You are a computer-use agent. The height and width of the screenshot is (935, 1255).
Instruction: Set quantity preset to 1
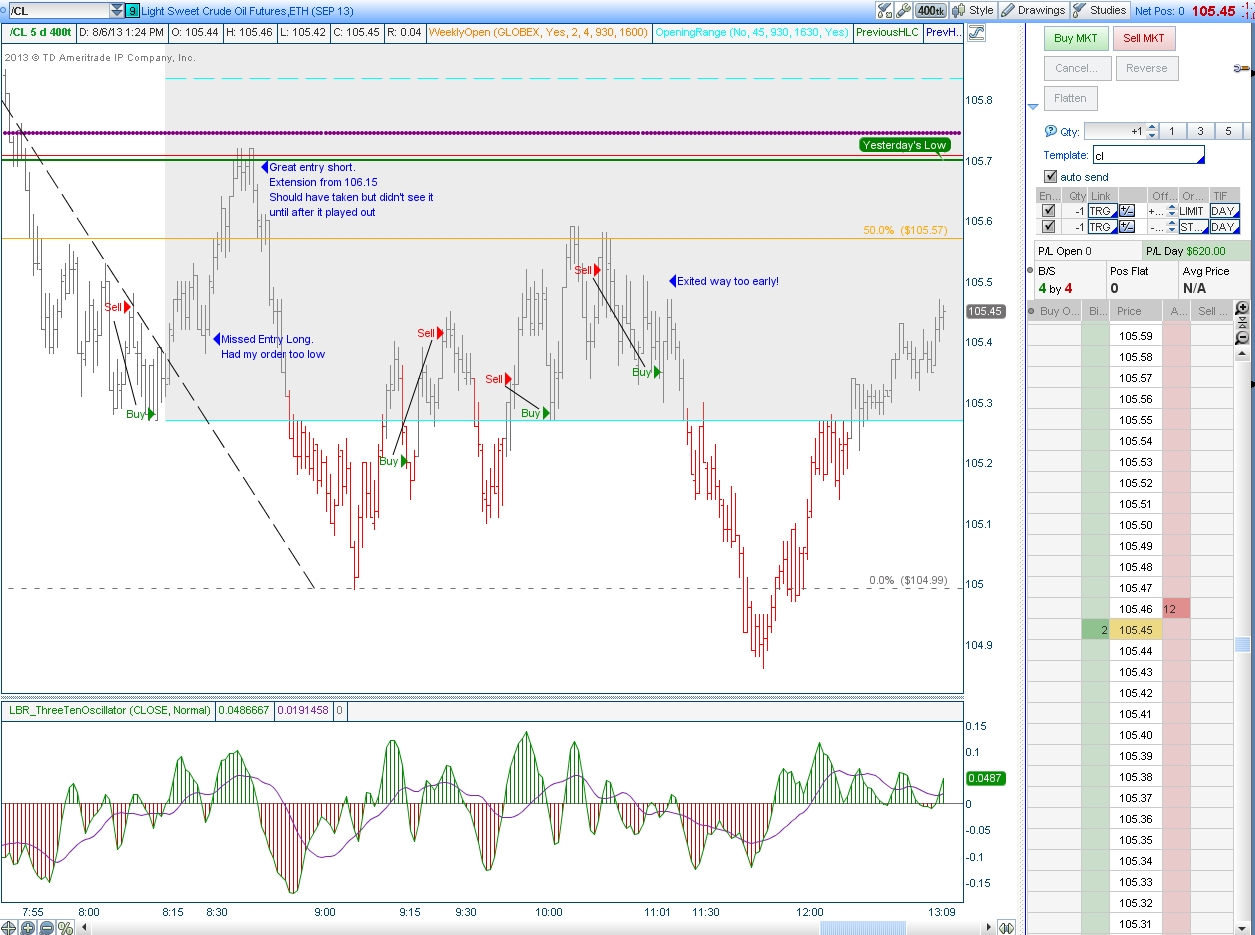tap(1173, 131)
